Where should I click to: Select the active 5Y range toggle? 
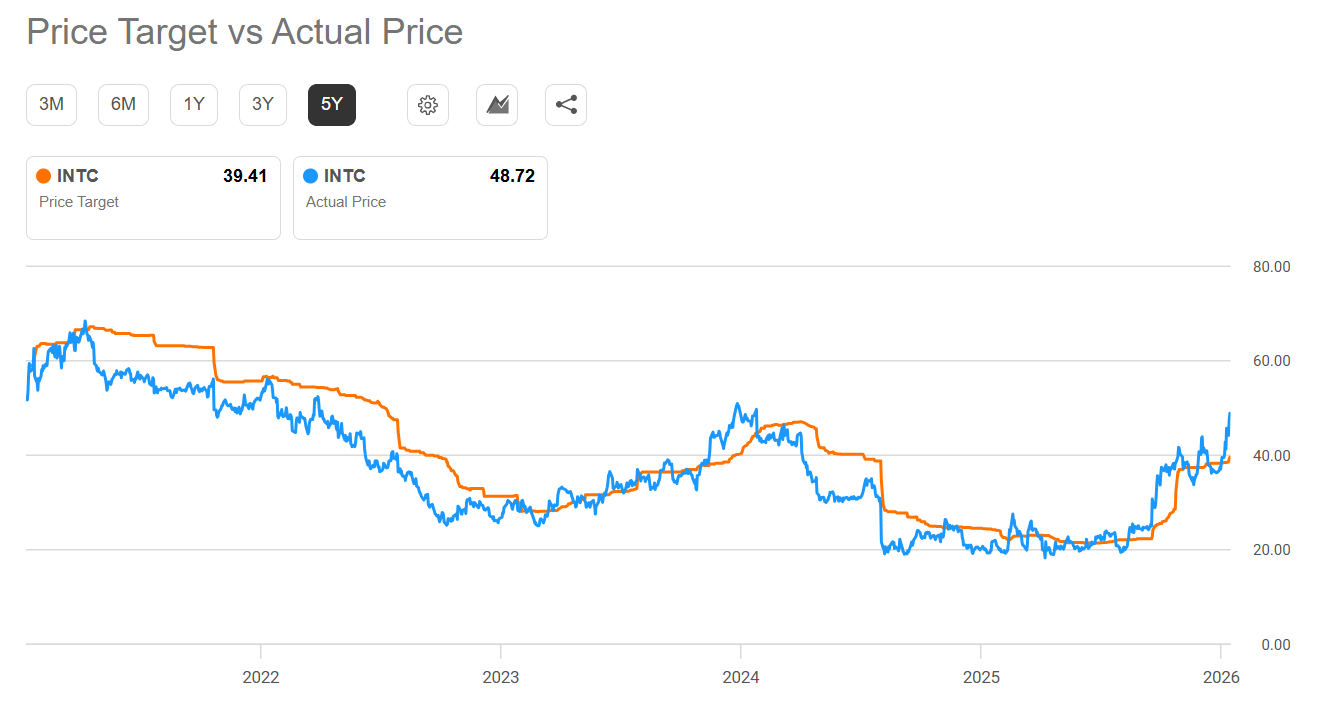pos(331,104)
